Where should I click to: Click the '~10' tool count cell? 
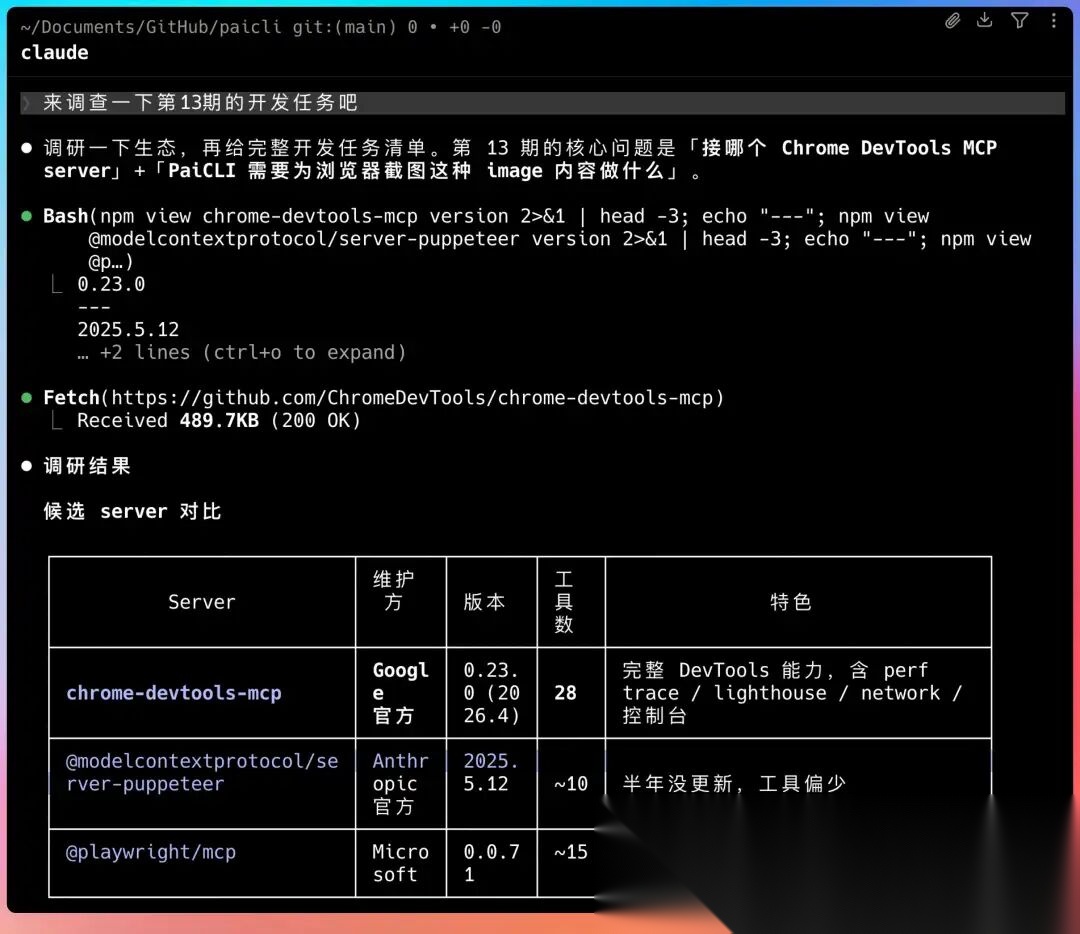click(x=571, y=784)
